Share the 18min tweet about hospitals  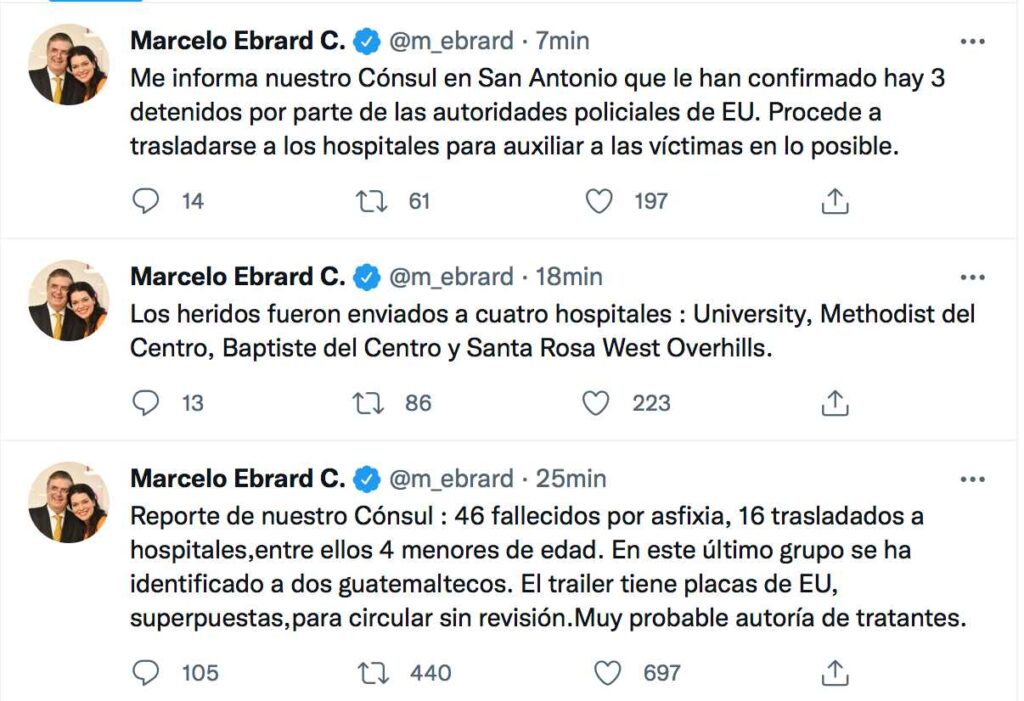tap(835, 403)
